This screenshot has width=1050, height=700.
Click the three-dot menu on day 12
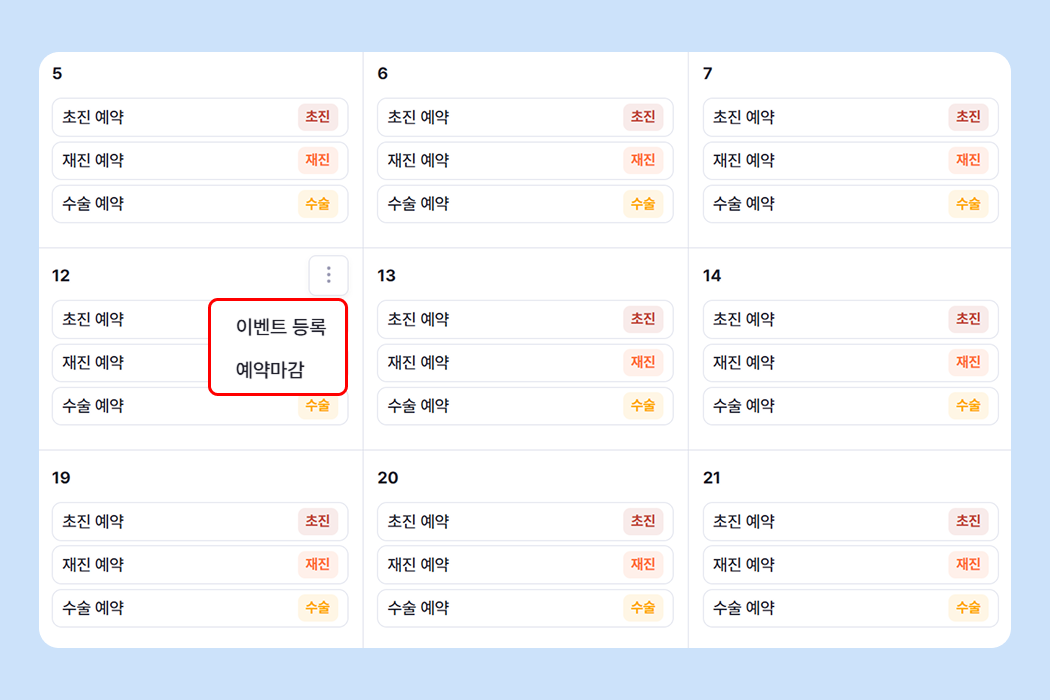(328, 275)
